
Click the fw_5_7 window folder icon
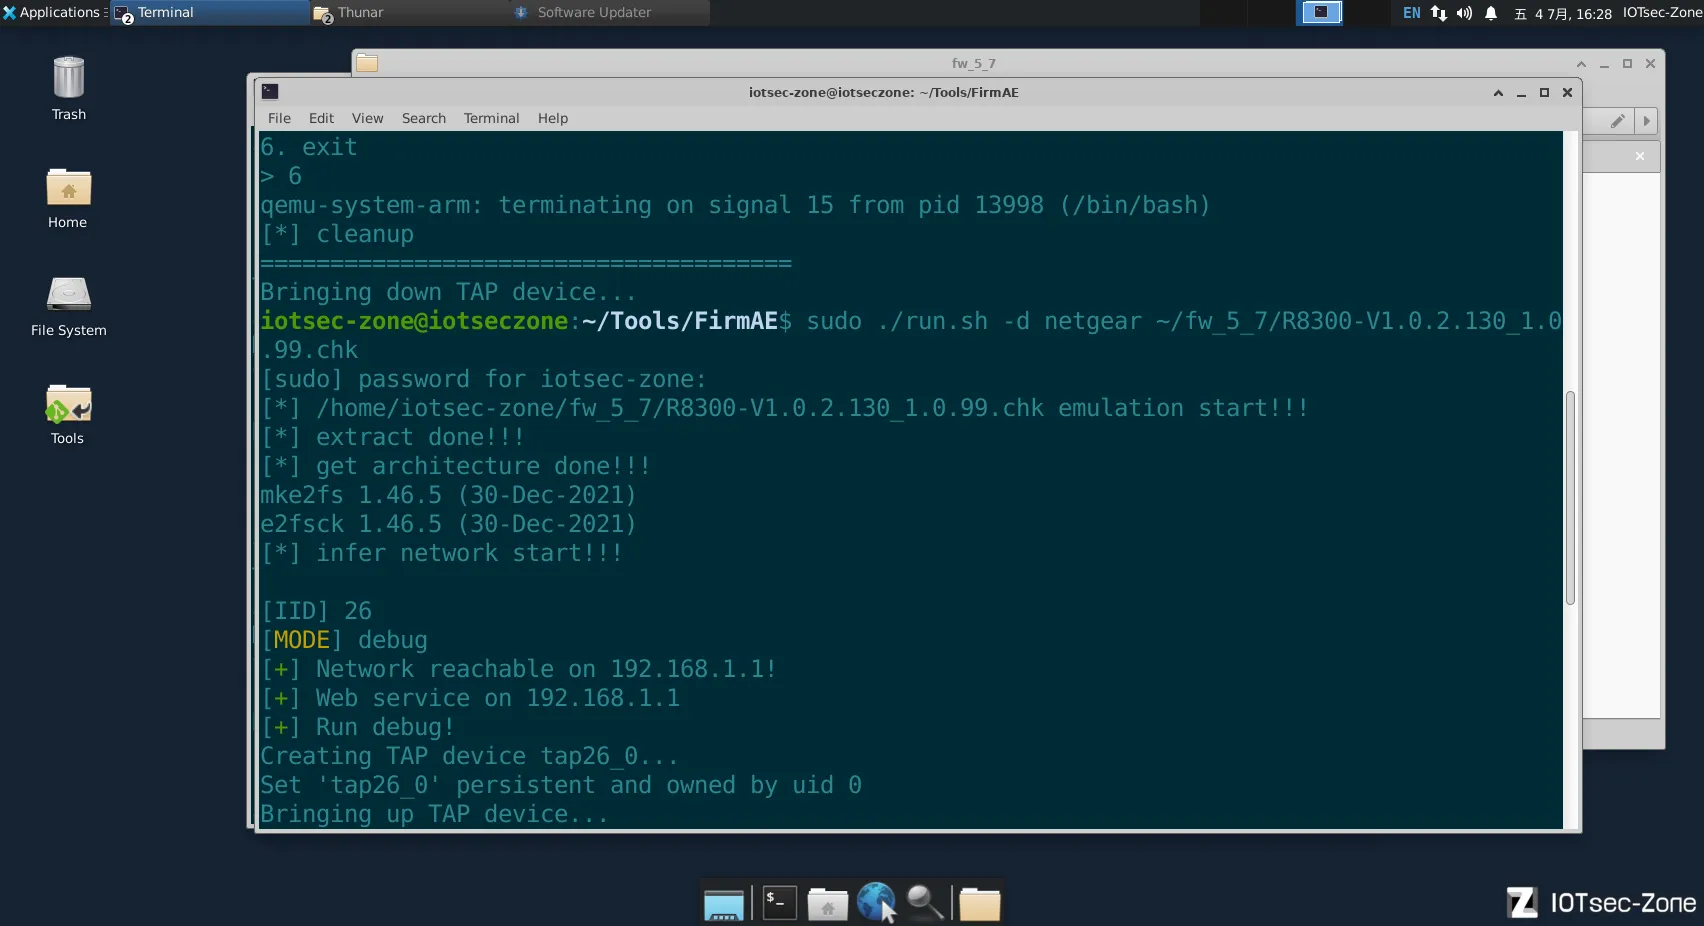click(367, 63)
